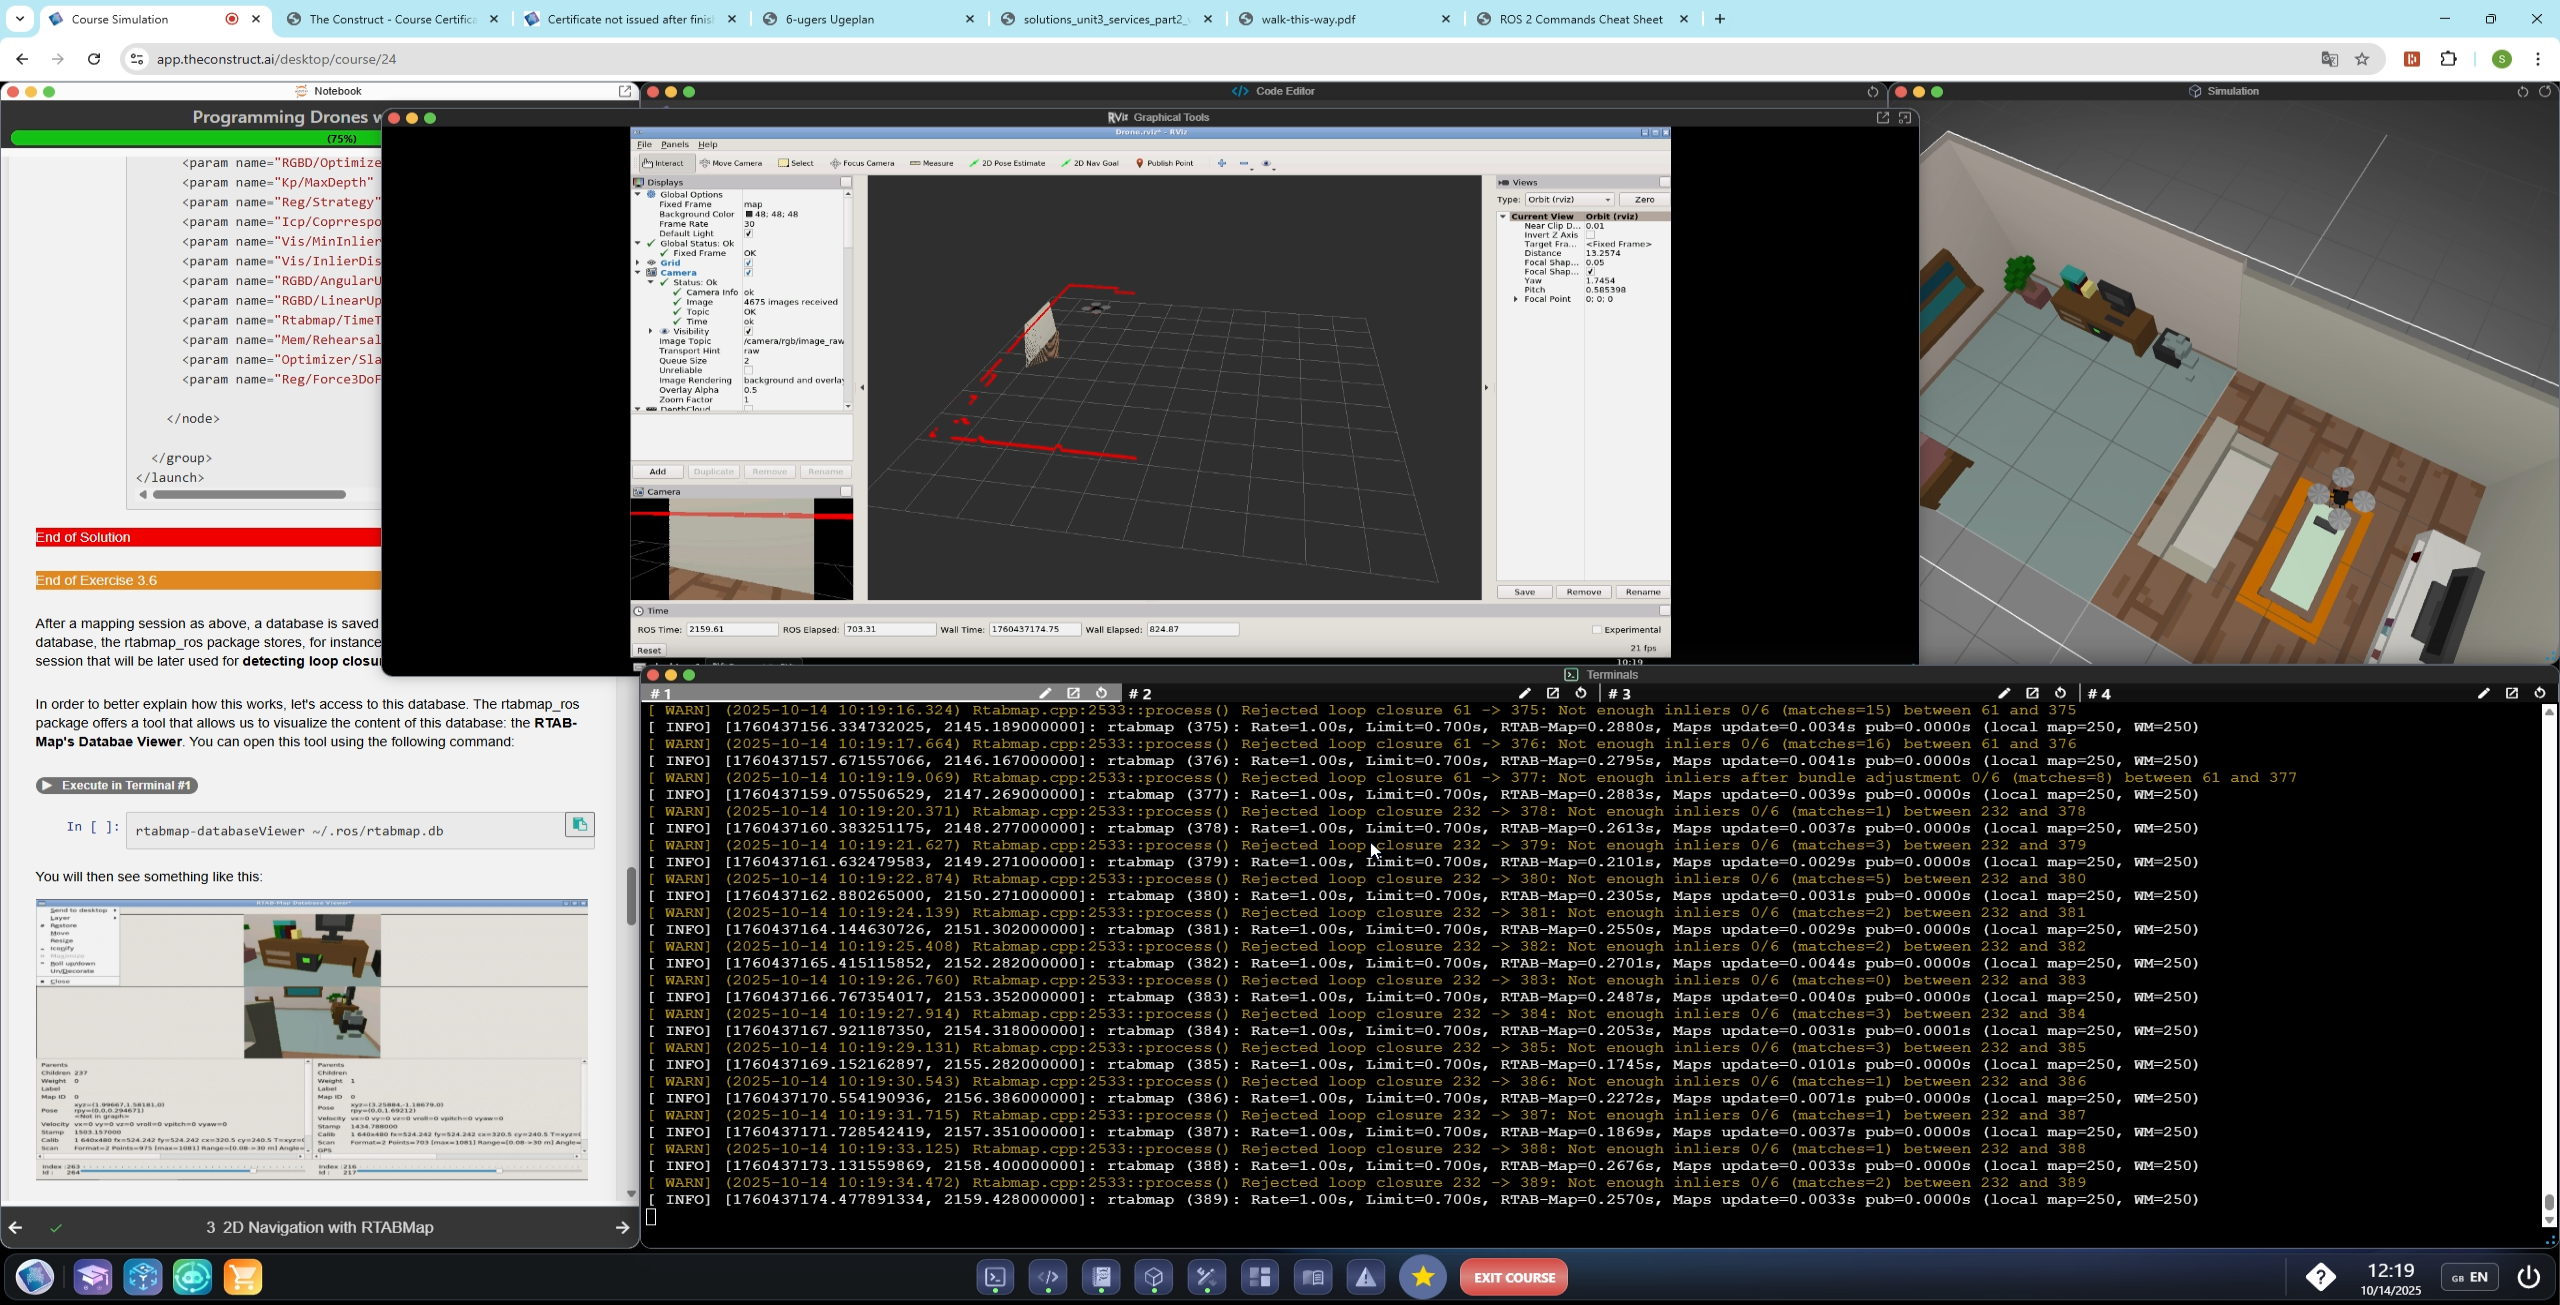Viewport: 2560px width, 1305px height.
Task: Open the view Type Orbit dropdown
Action: (1568, 200)
